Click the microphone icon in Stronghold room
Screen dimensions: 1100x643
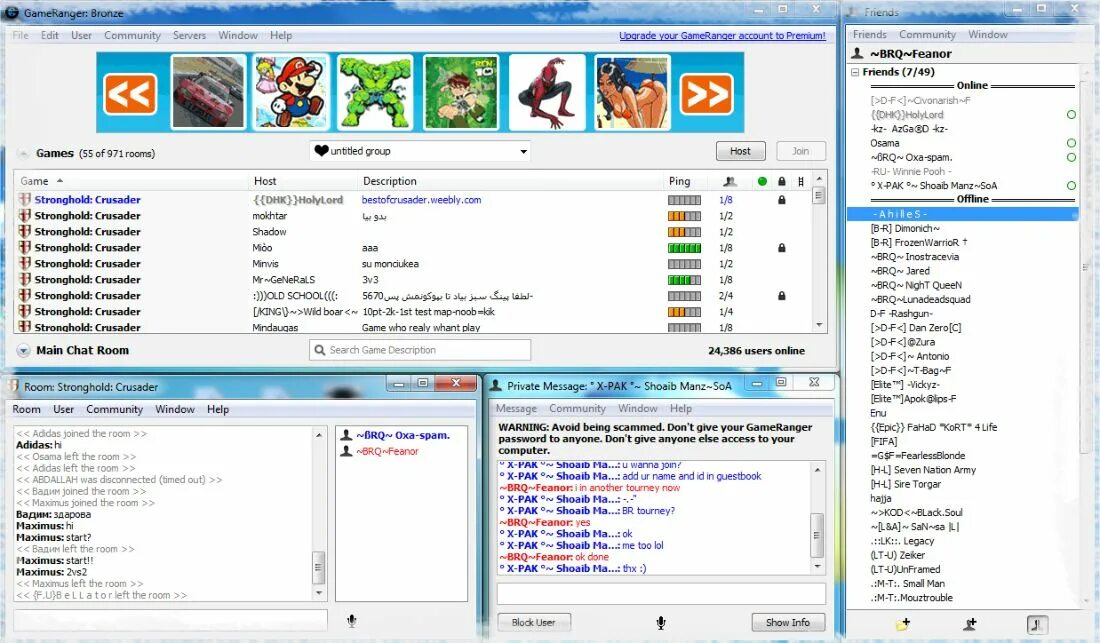tap(352, 621)
